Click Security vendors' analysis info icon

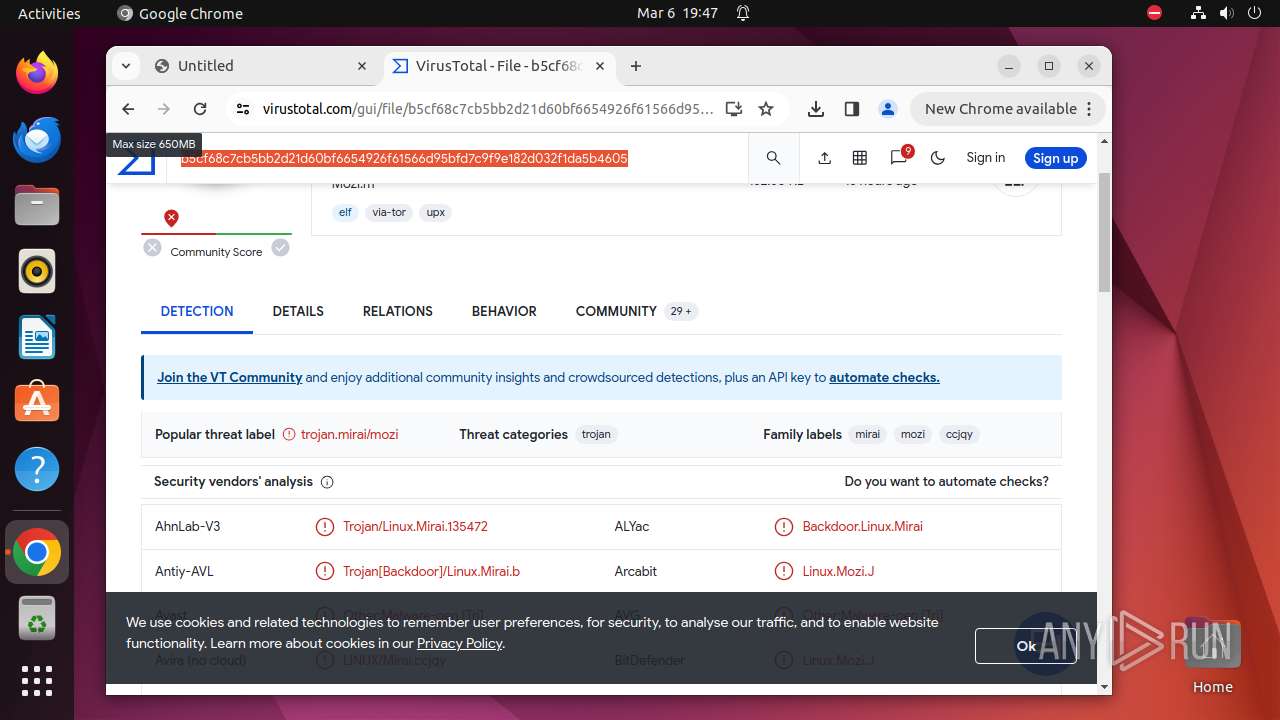327,482
